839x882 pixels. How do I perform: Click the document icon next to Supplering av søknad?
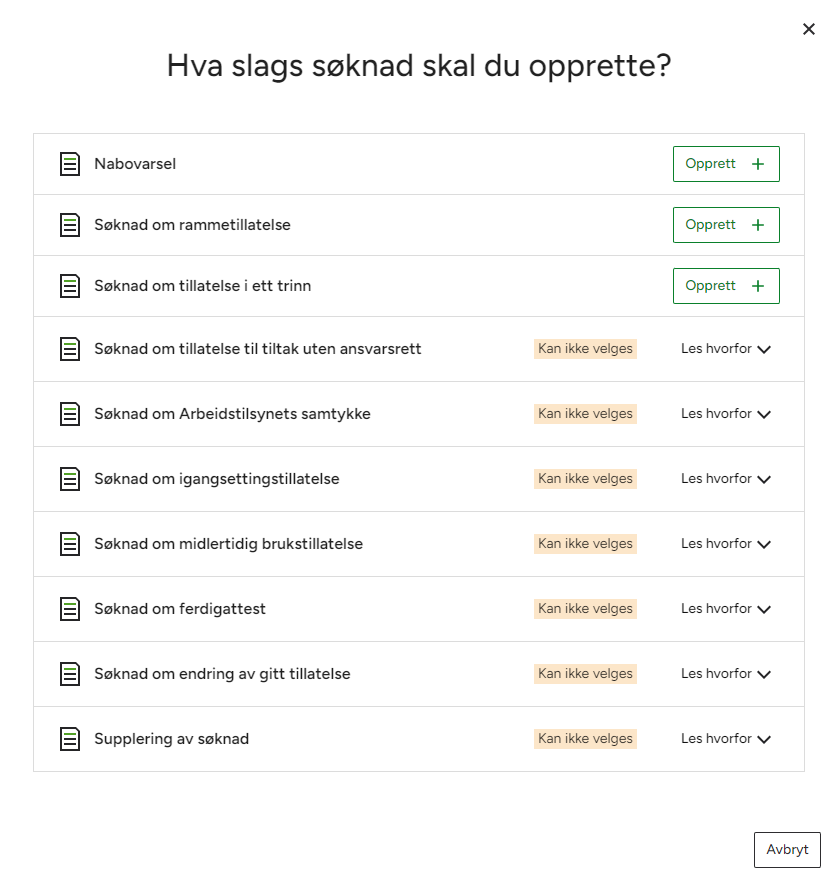[69, 739]
